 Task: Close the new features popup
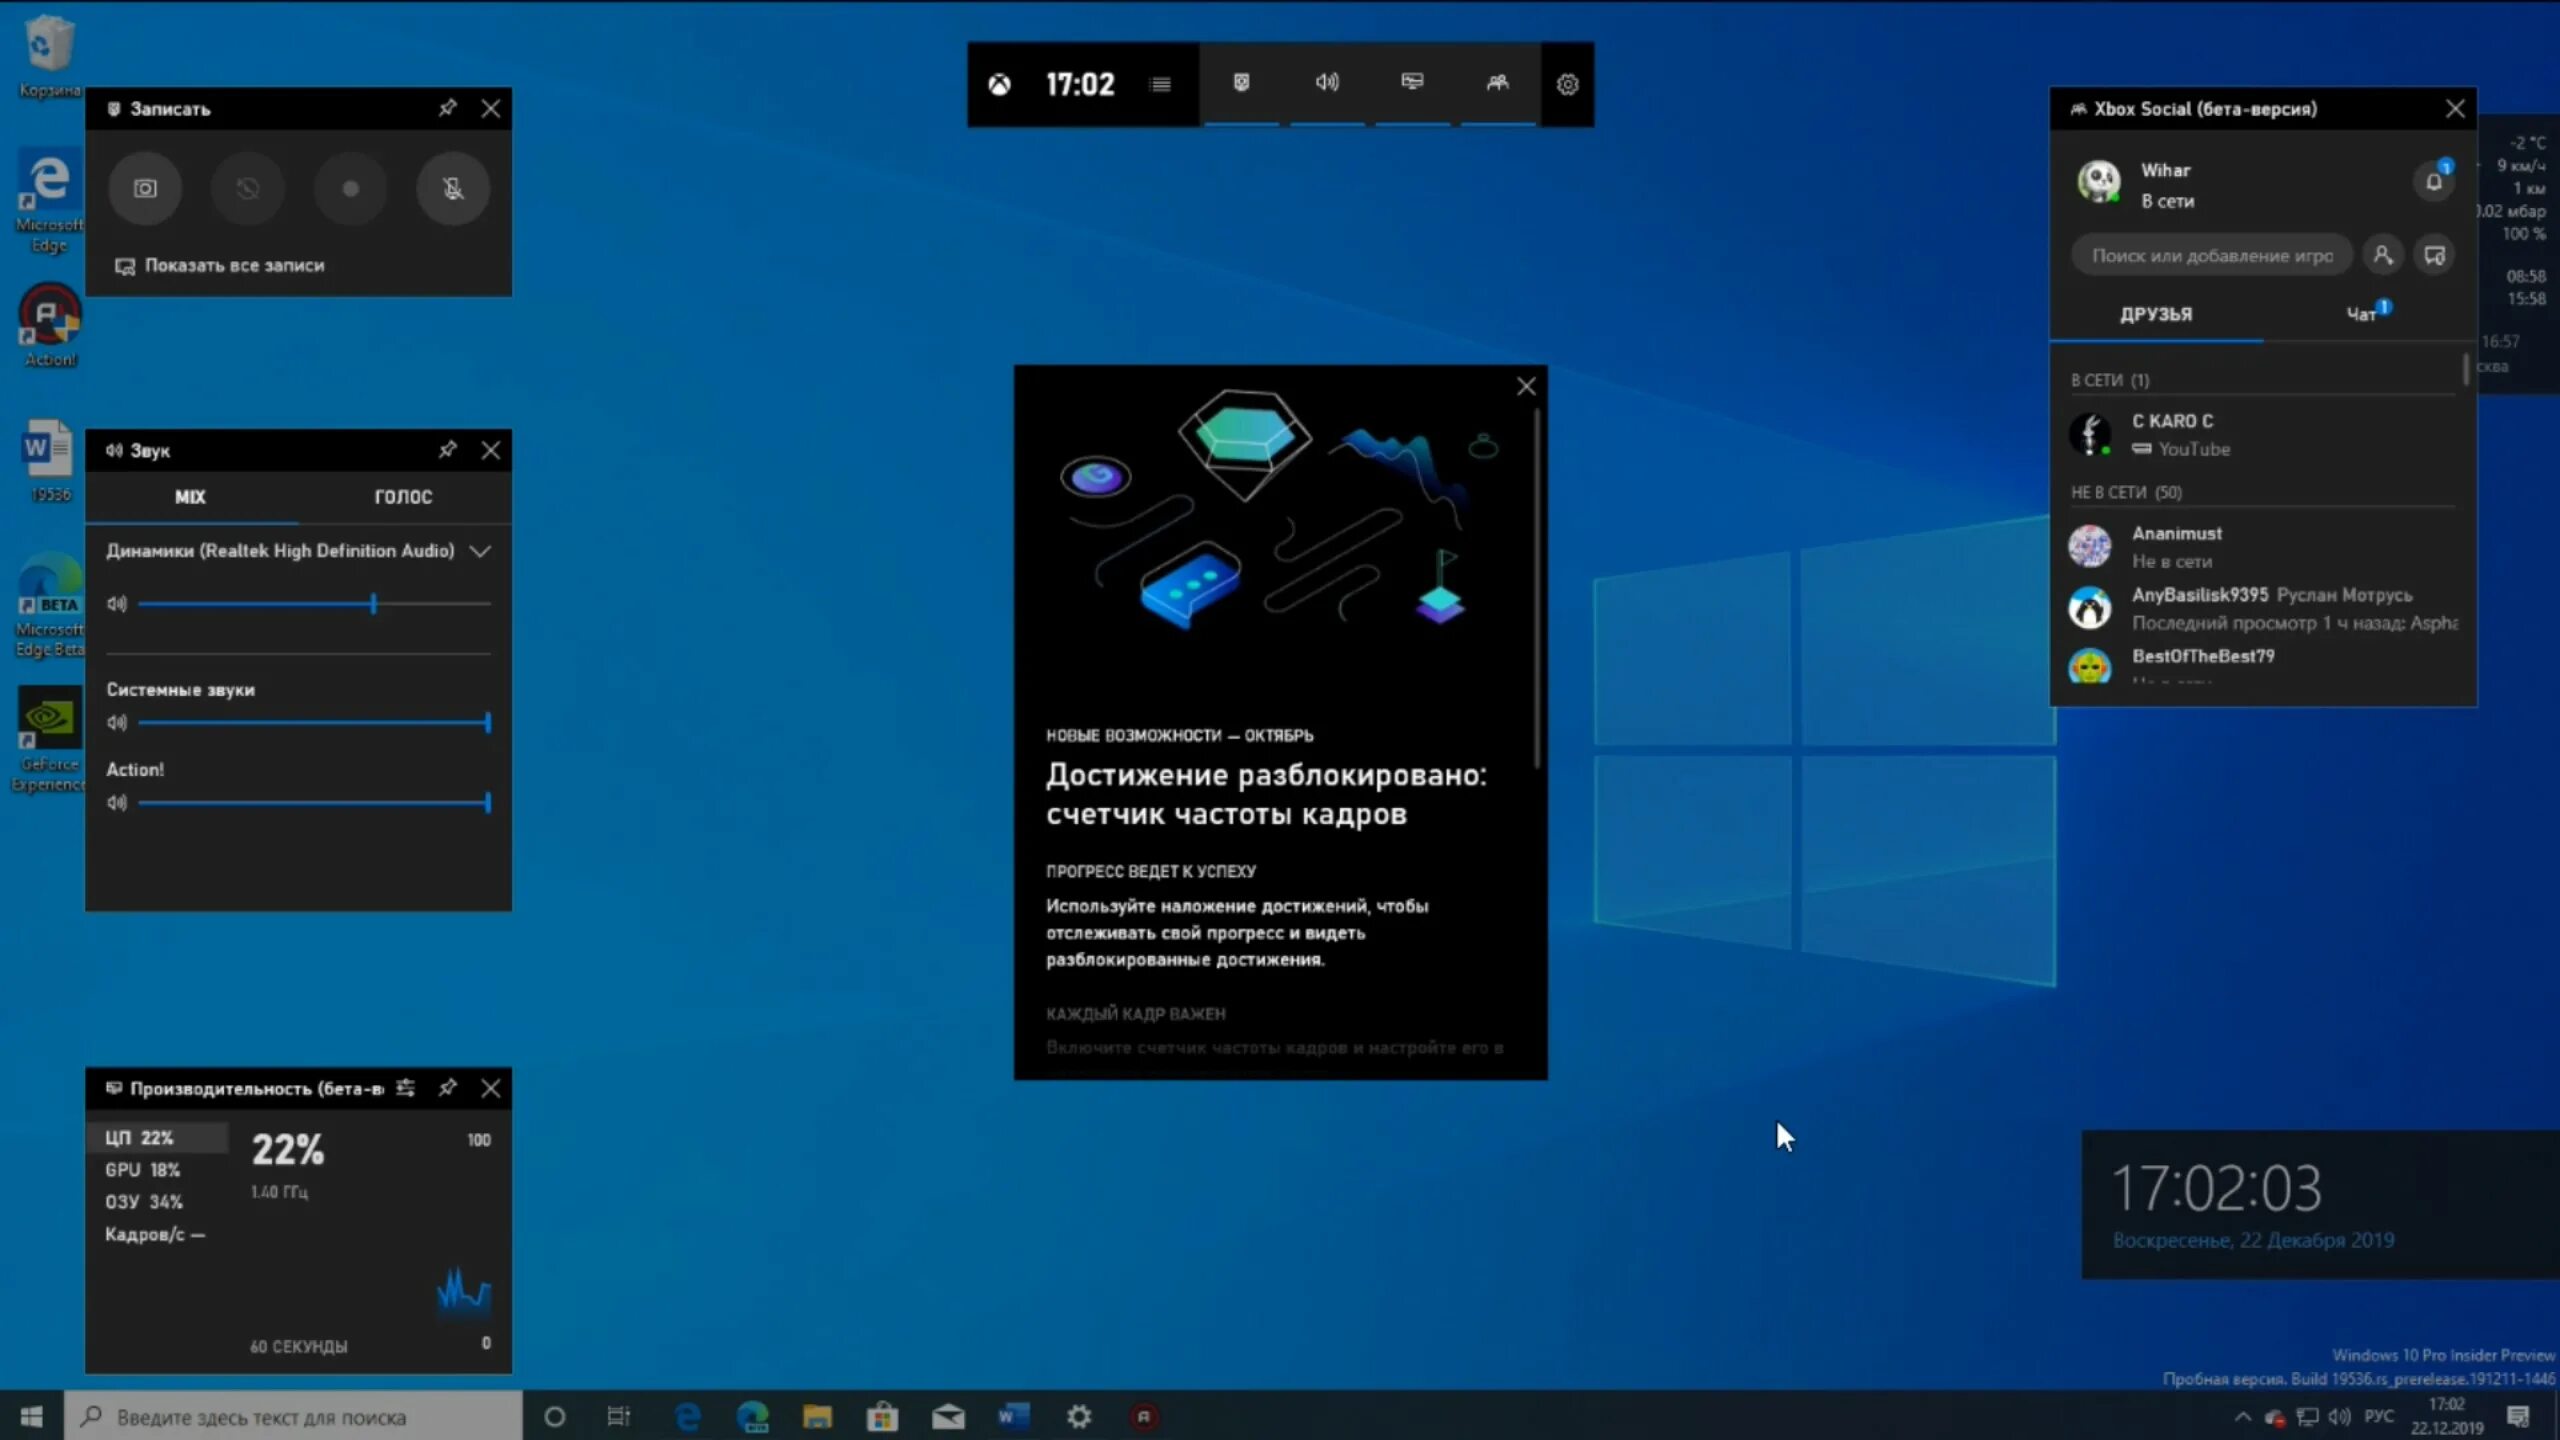tap(1526, 386)
